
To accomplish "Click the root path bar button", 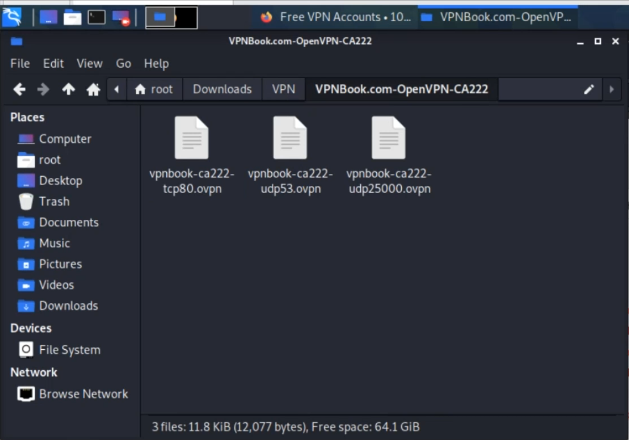I will click(154, 89).
